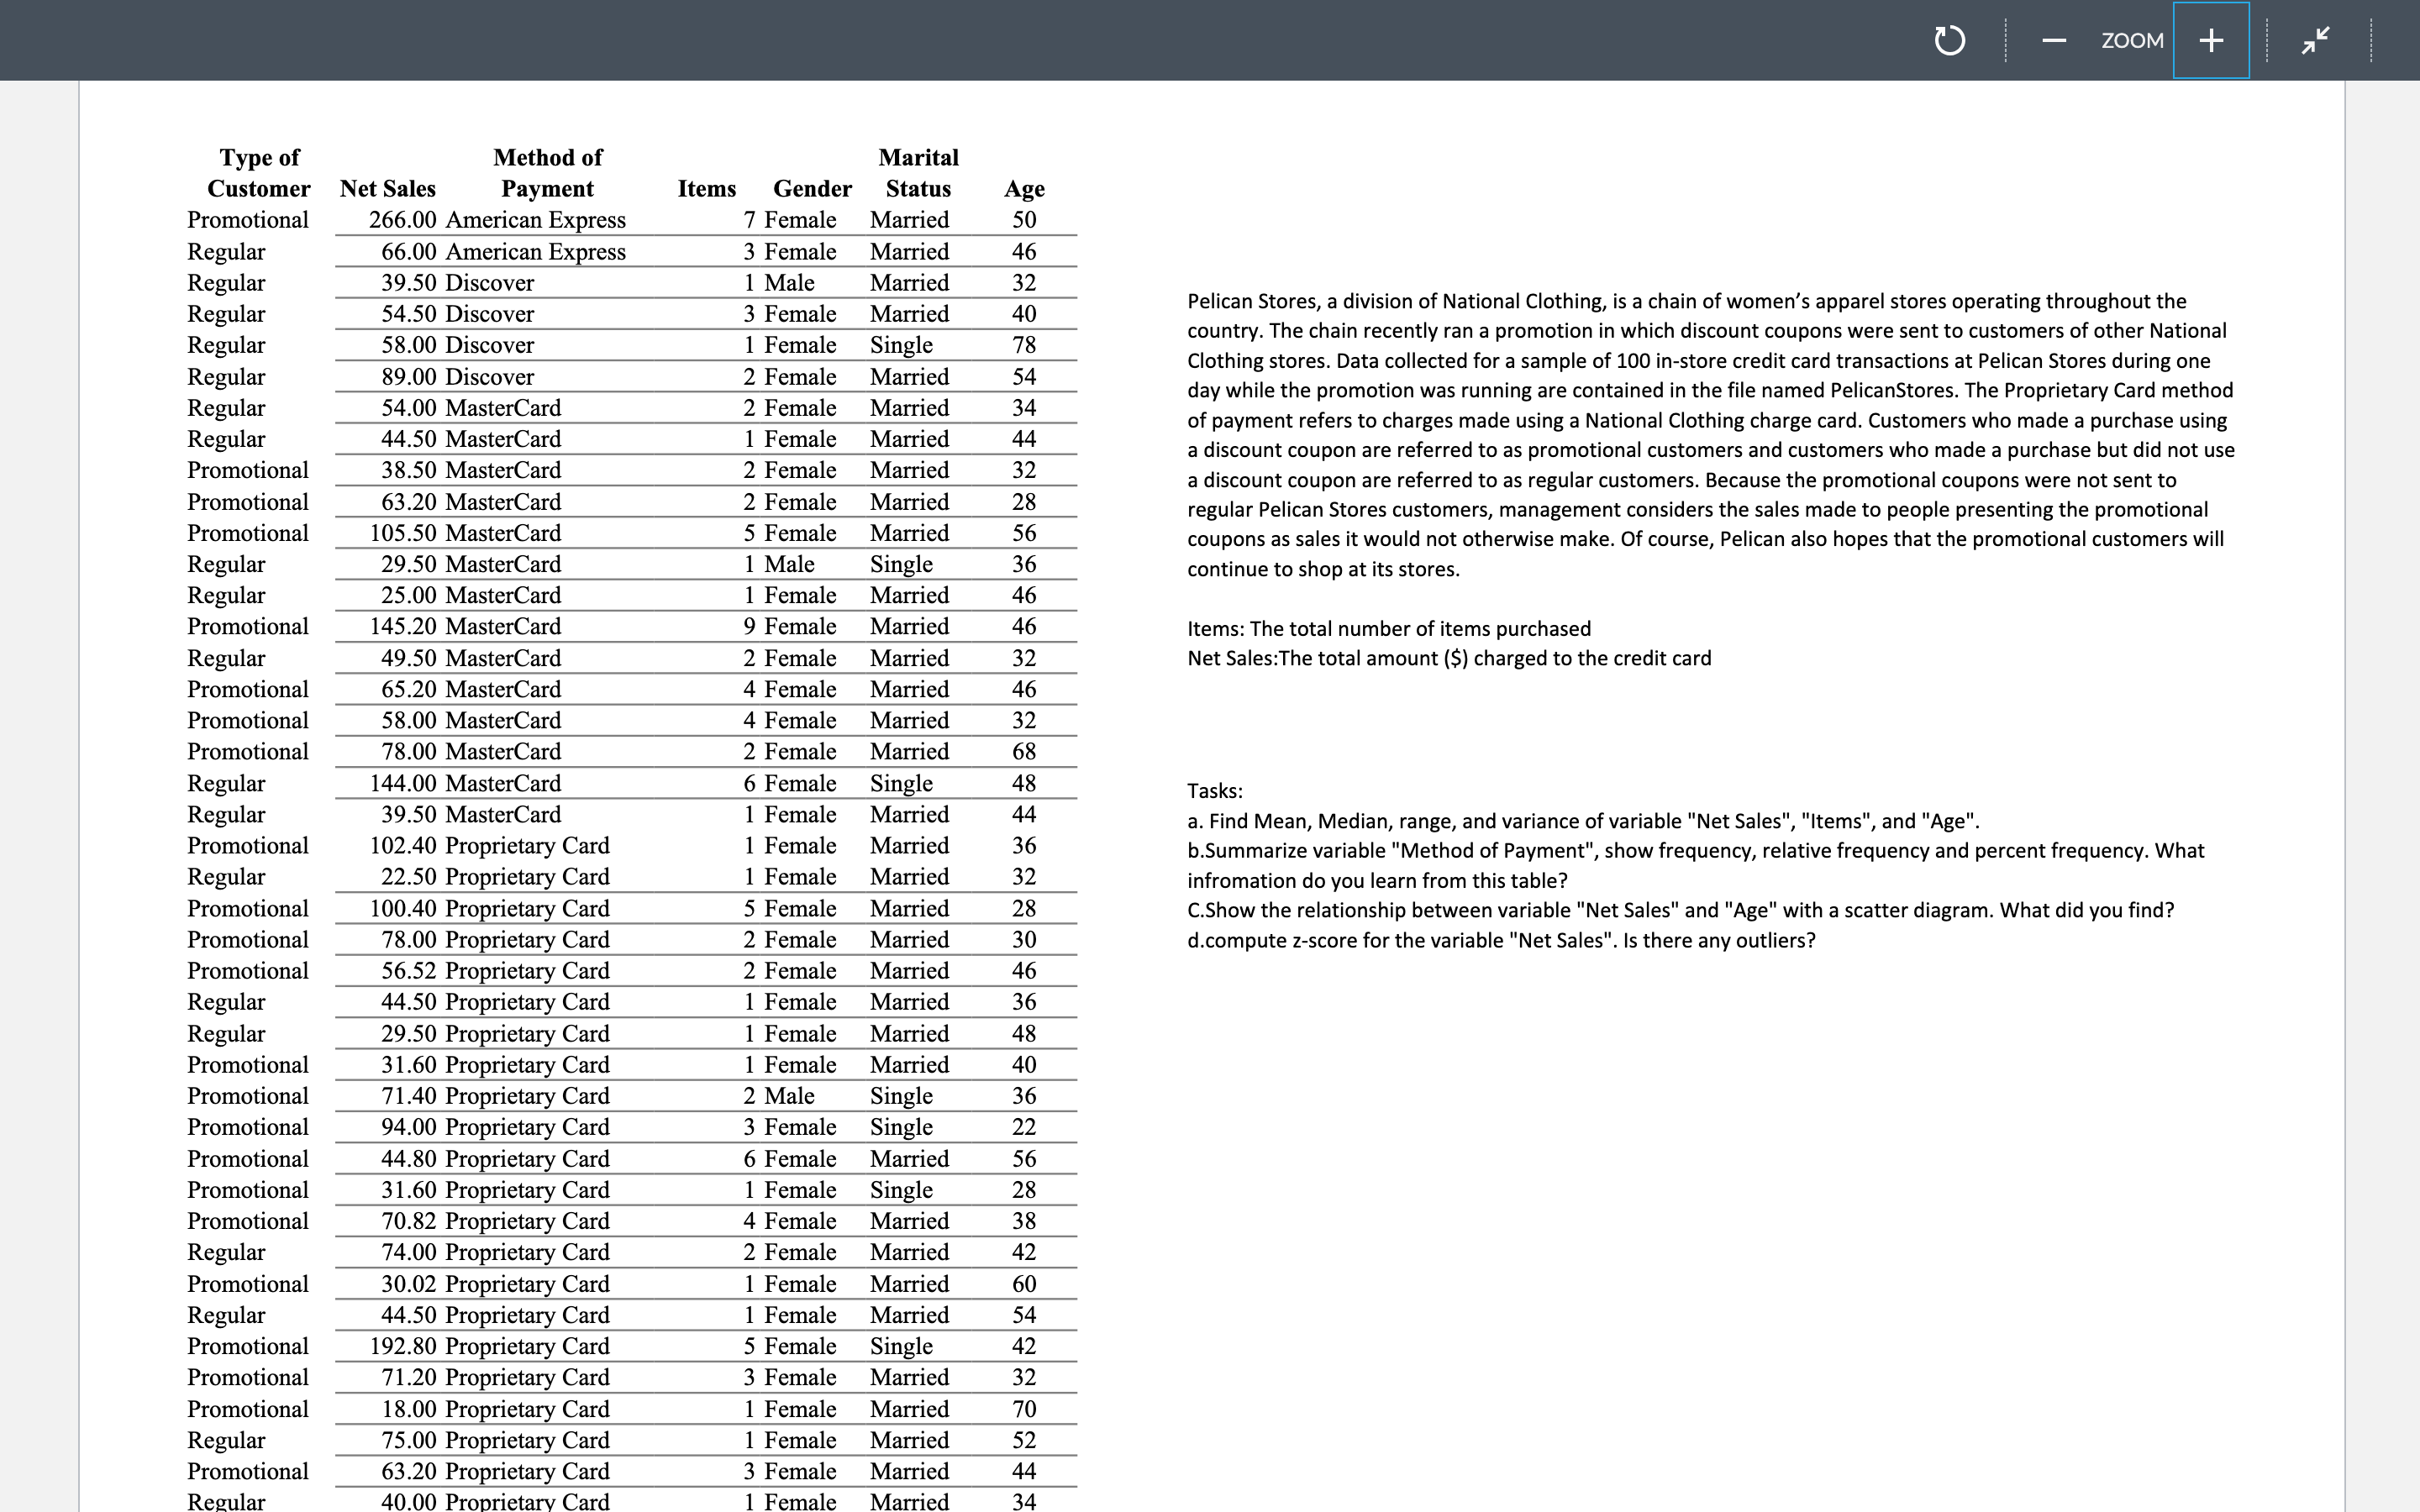
Task: Select the "Age" column header
Action: pos(1023,188)
